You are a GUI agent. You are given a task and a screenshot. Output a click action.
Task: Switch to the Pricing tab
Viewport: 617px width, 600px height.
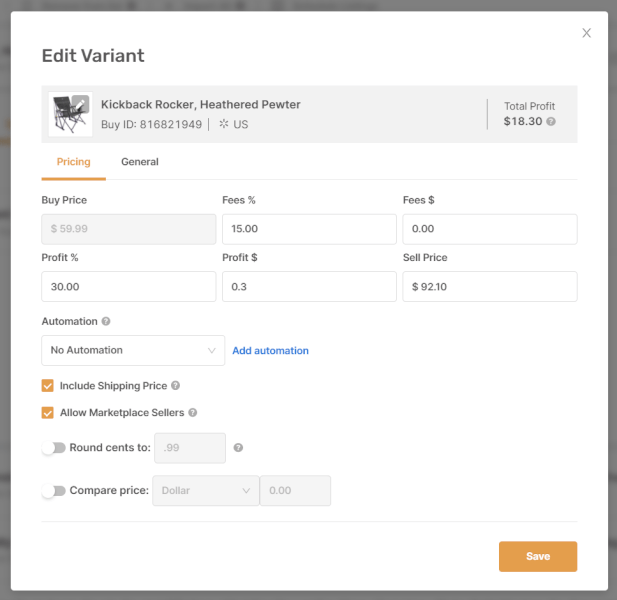click(74, 162)
